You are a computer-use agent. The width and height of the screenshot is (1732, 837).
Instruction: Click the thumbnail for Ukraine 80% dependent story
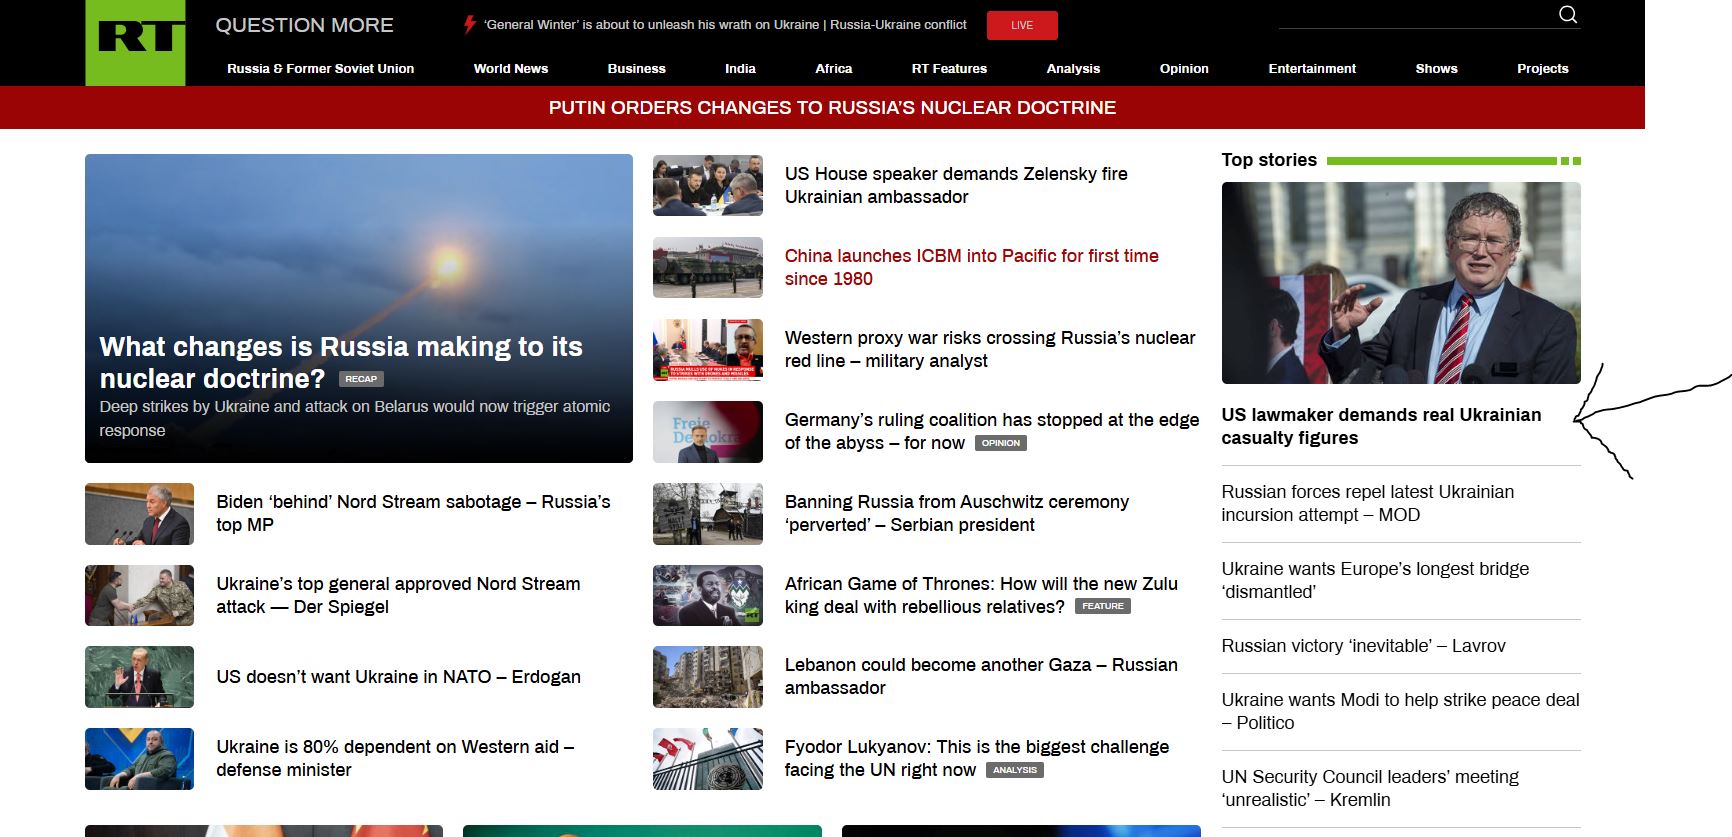(x=139, y=759)
